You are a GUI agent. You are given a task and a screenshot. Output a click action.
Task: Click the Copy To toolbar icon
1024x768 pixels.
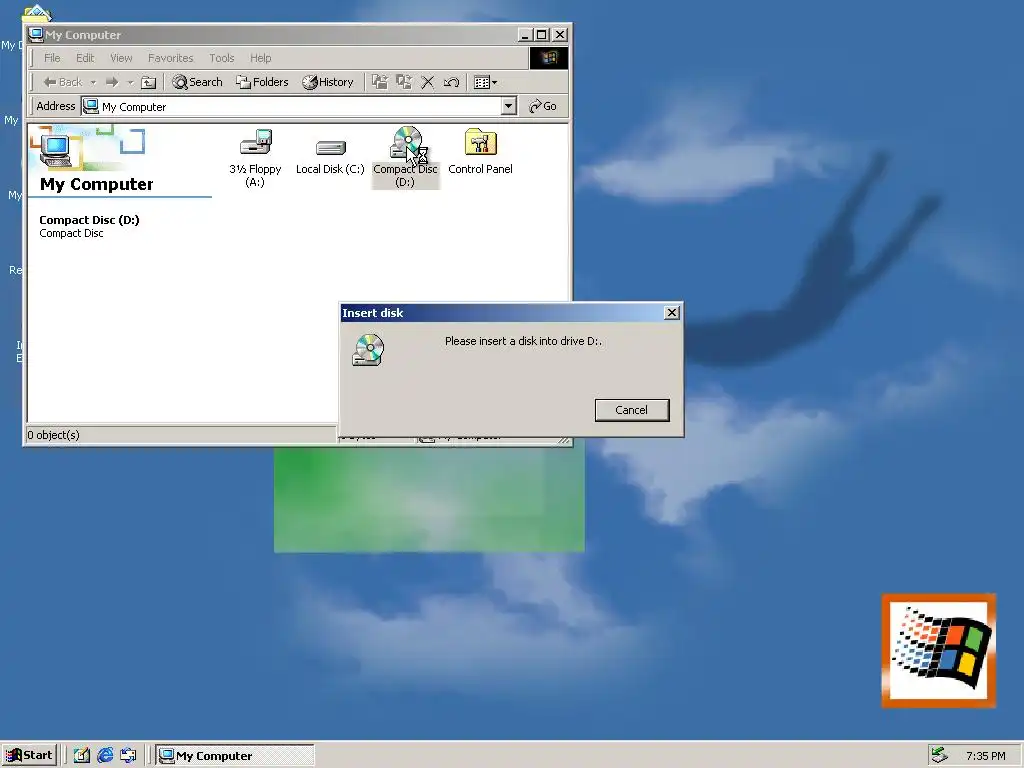pos(404,82)
